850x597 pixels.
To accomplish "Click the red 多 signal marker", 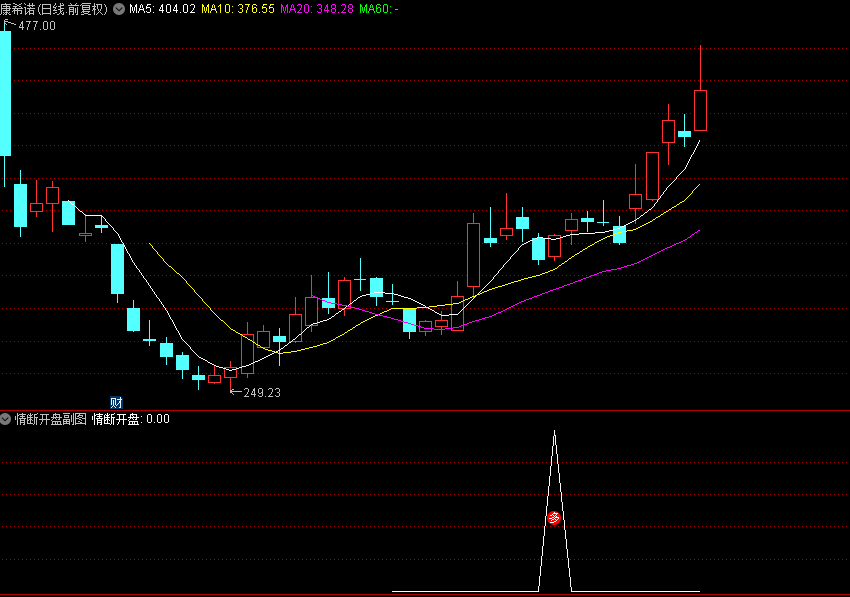I will coord(553,518).
